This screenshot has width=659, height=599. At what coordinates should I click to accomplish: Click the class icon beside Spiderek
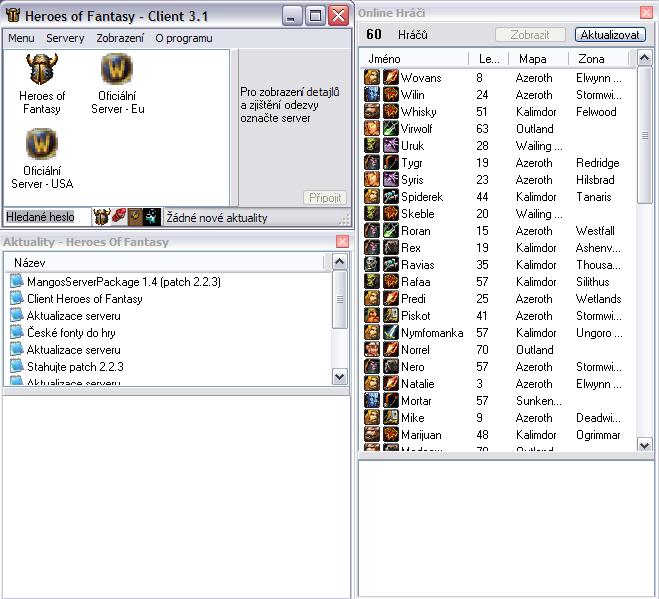(391, 196)
